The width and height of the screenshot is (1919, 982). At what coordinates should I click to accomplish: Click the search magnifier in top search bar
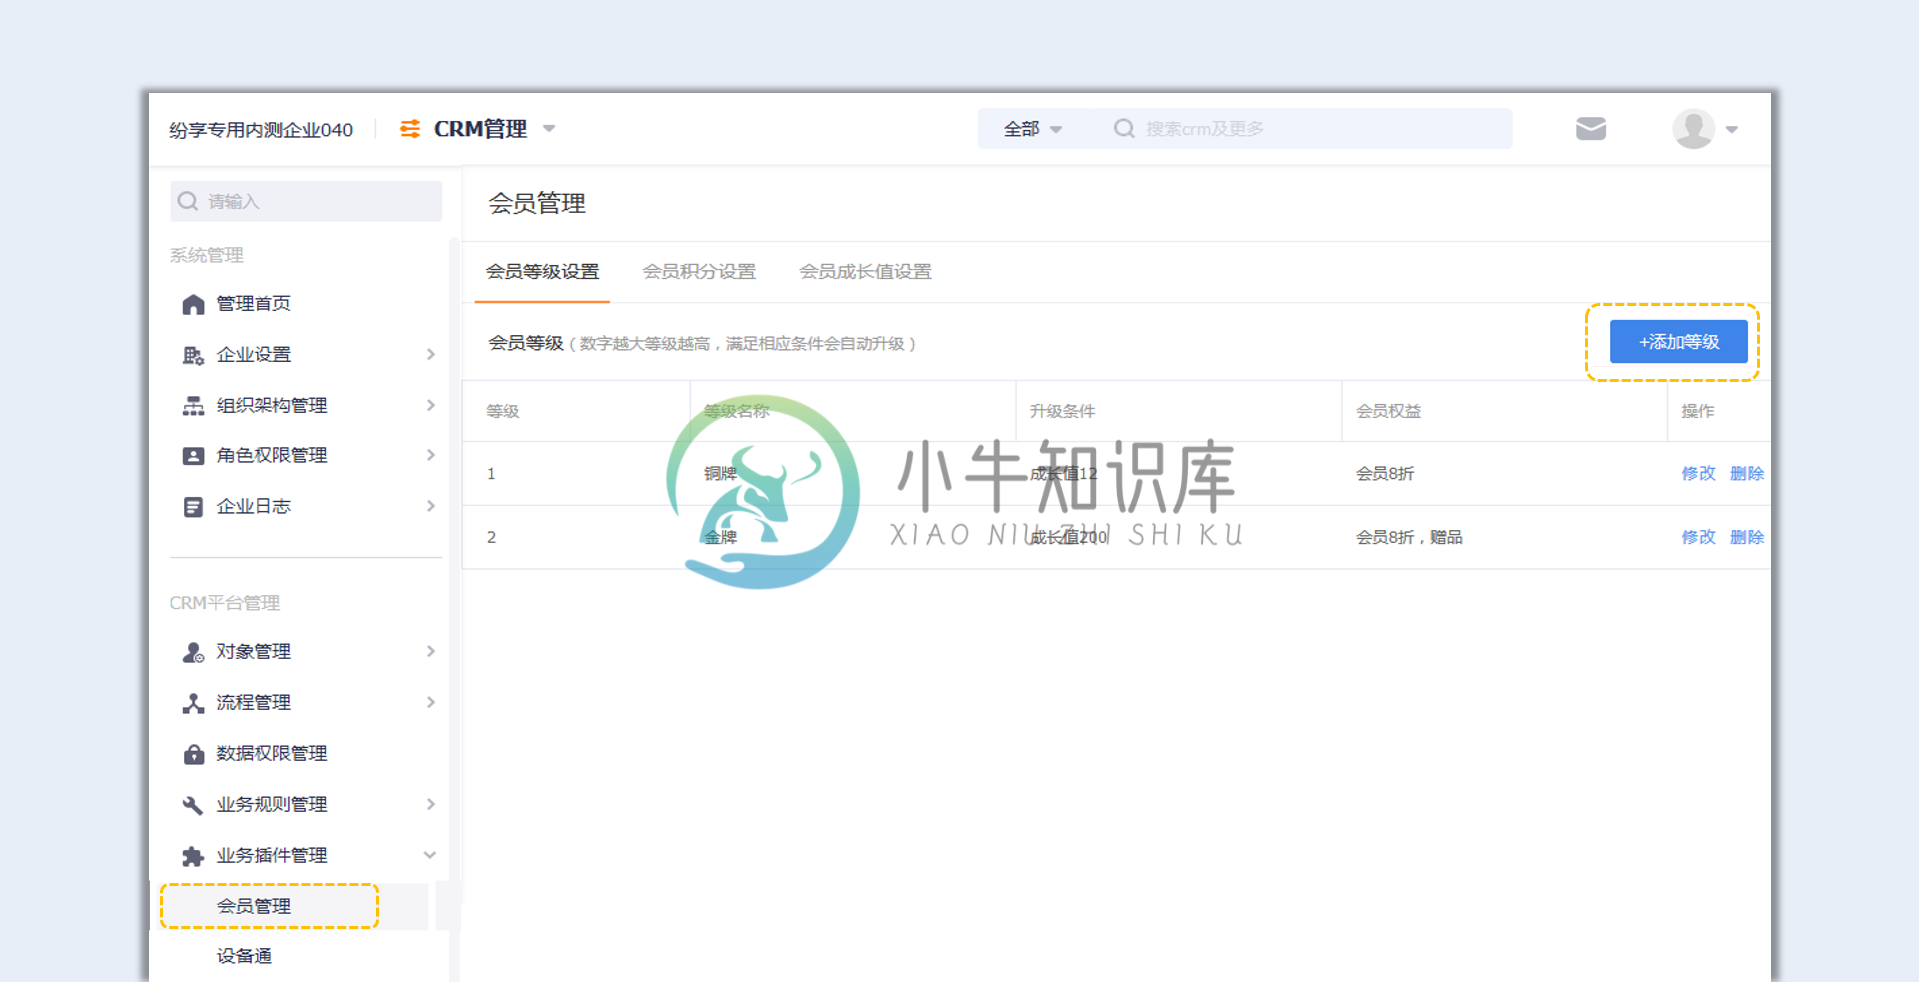pos(1124,129)
